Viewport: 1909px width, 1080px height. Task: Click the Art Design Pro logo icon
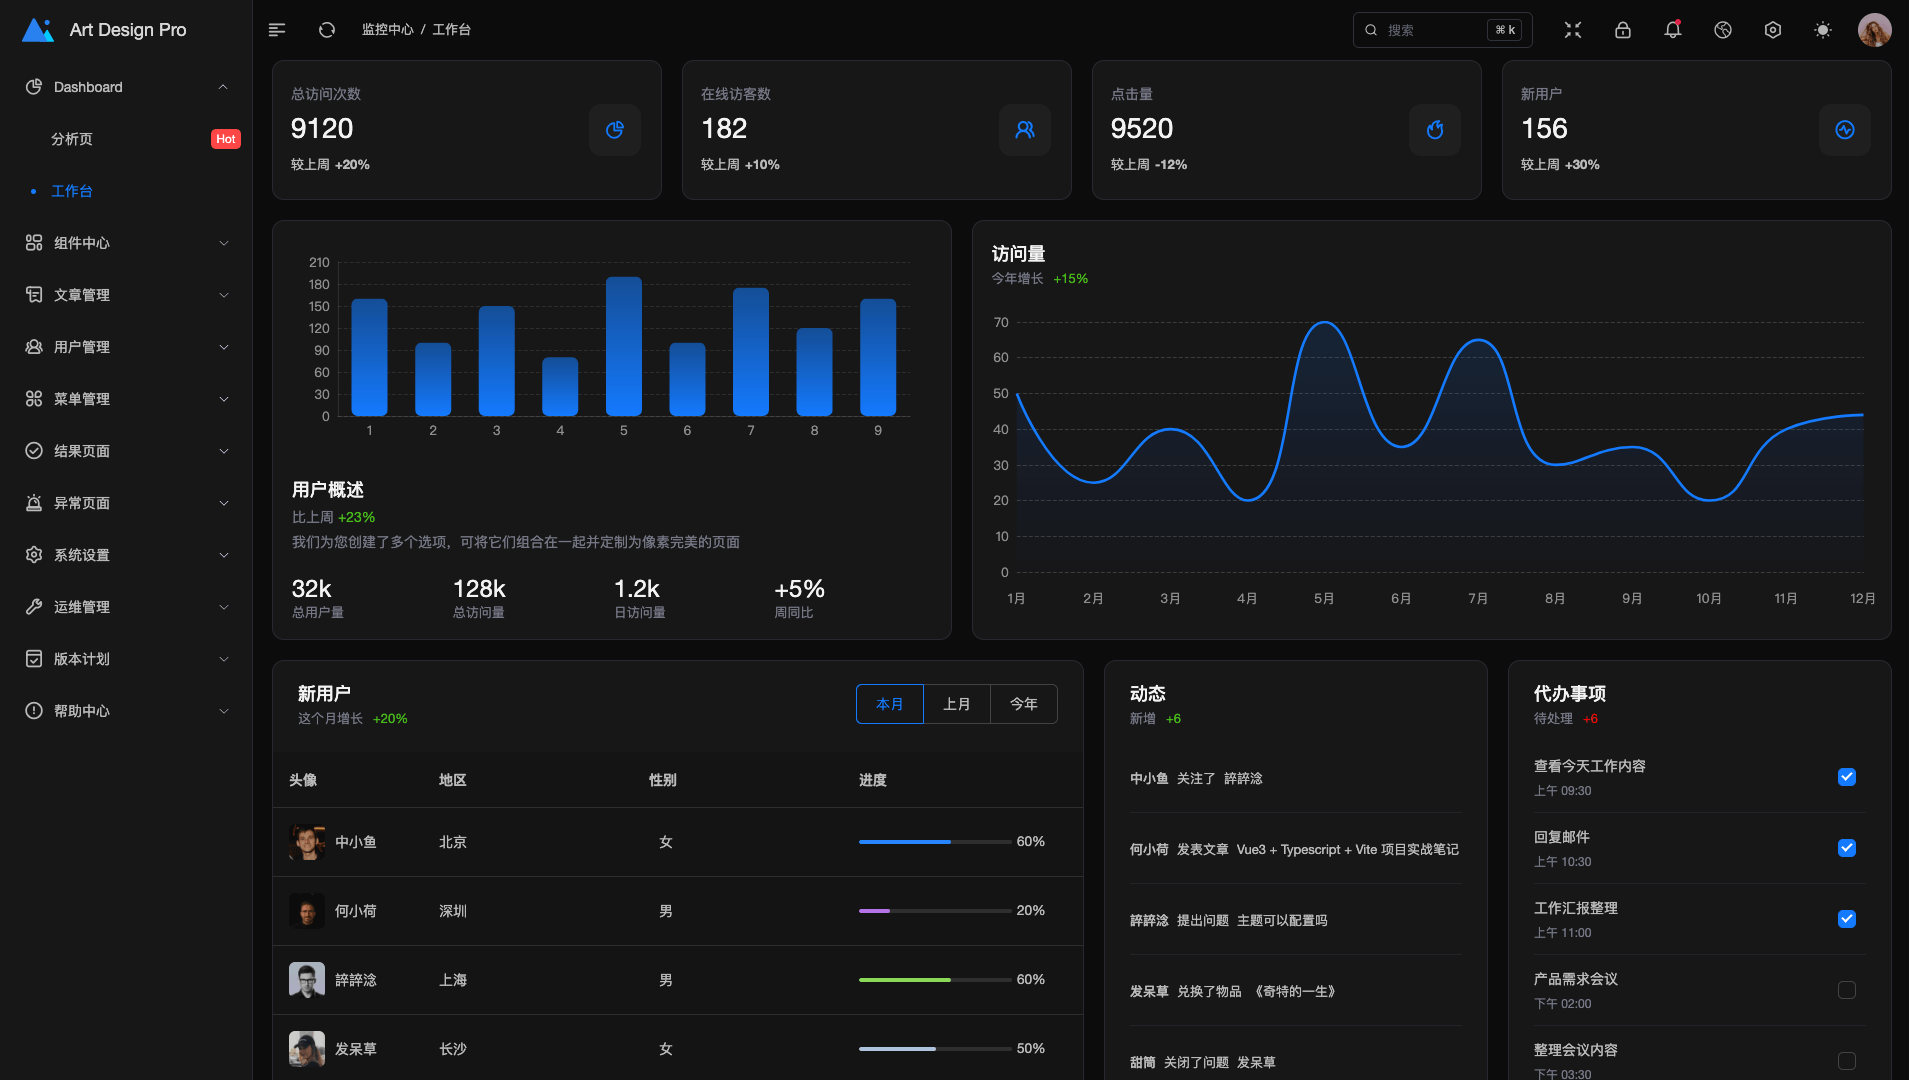(x=37, y=29)
